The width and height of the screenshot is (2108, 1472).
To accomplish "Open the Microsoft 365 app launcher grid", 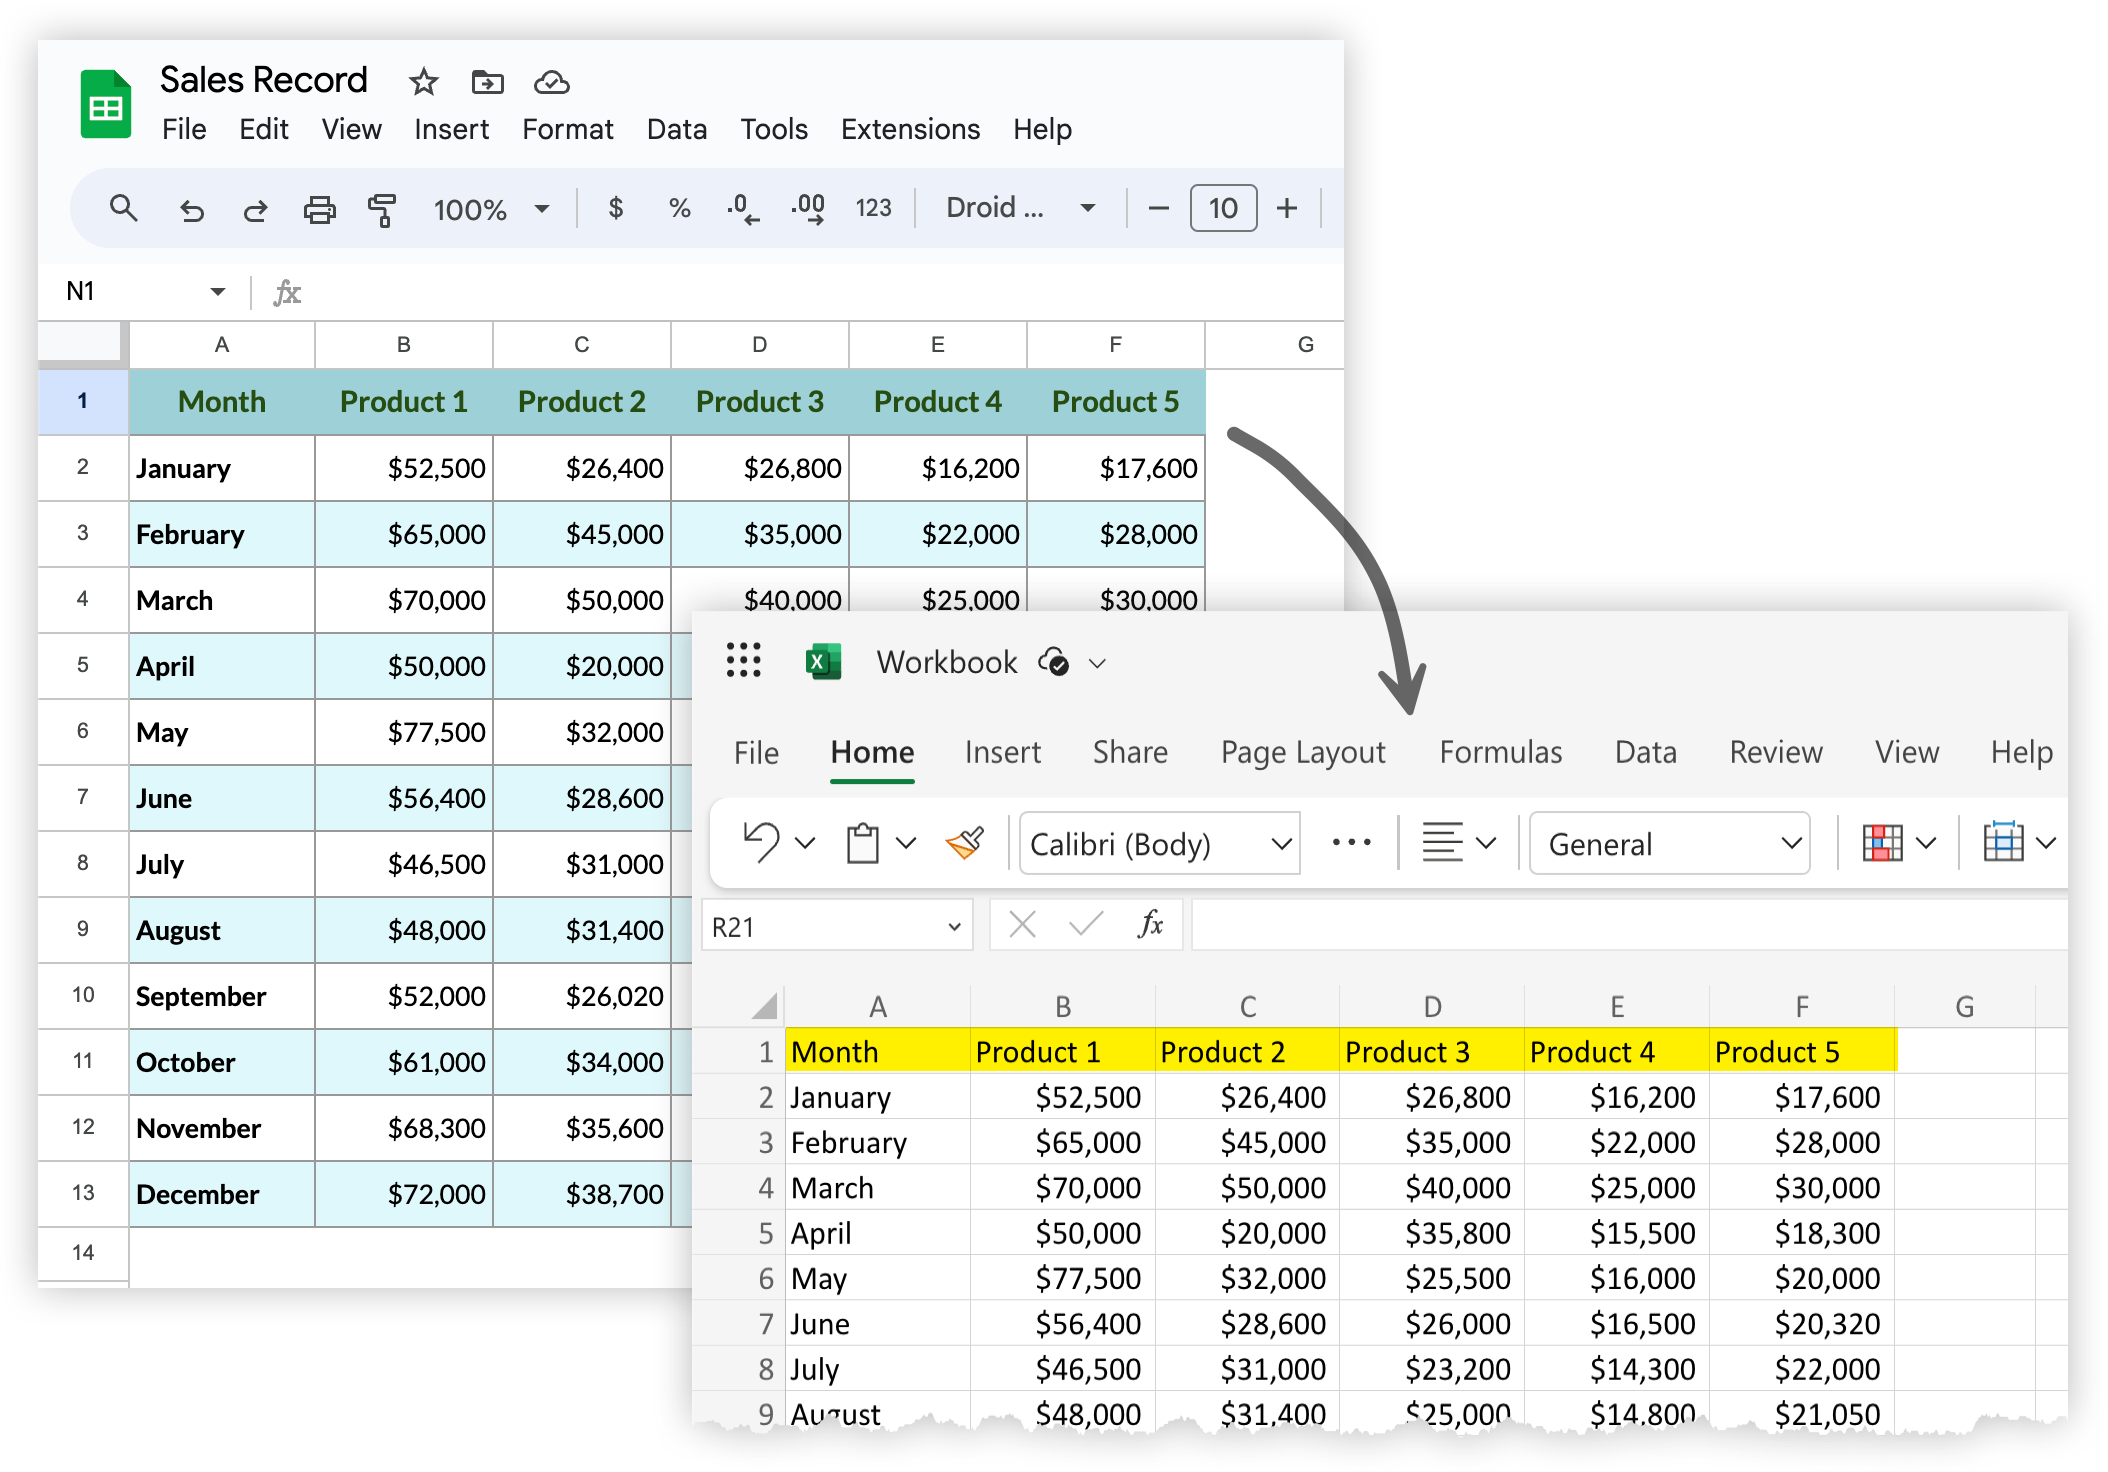I will tap(743, 661).
